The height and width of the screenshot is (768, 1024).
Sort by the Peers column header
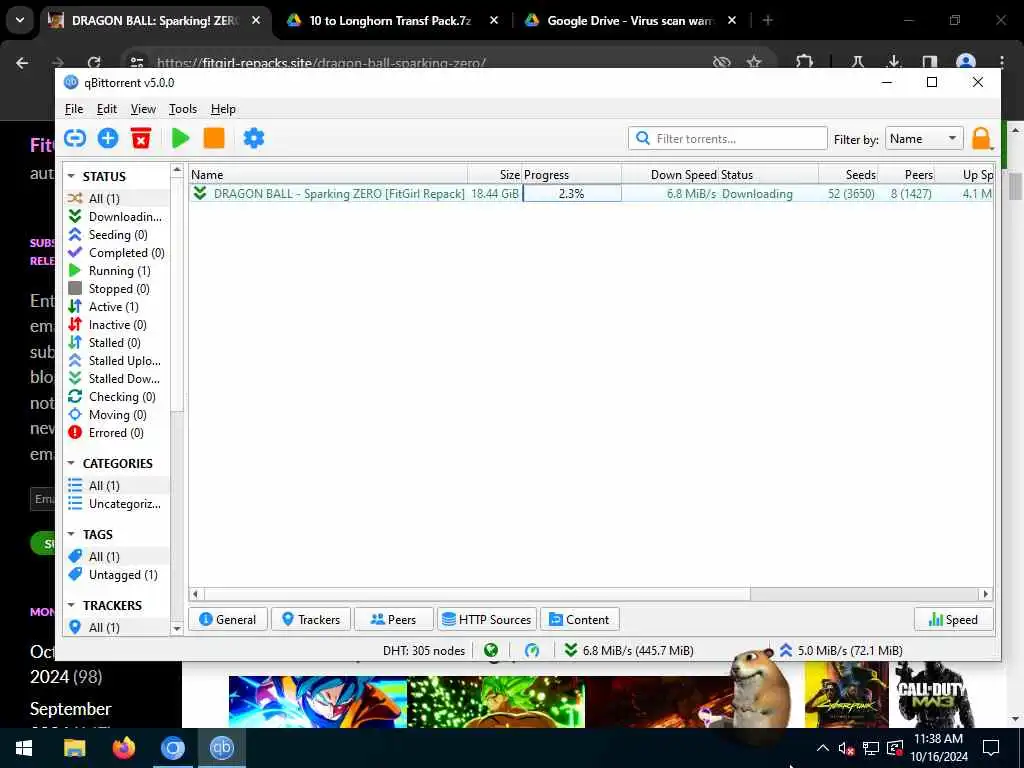(906, 174)
